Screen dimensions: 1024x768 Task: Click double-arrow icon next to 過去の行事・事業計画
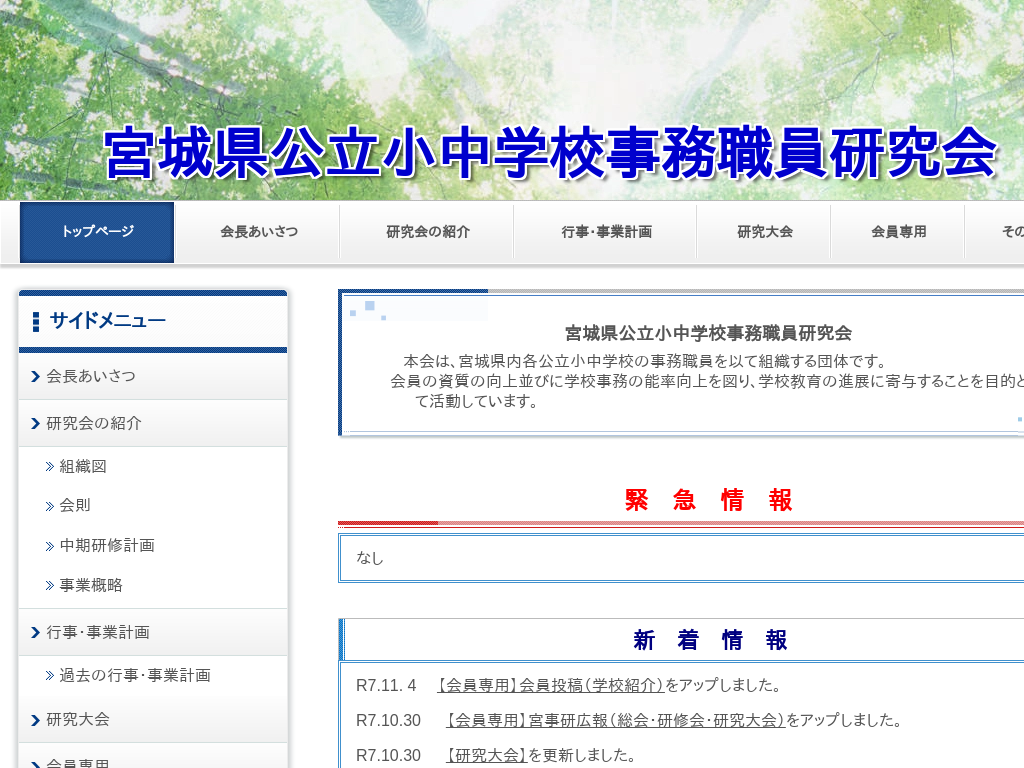(x=50, y=676)
